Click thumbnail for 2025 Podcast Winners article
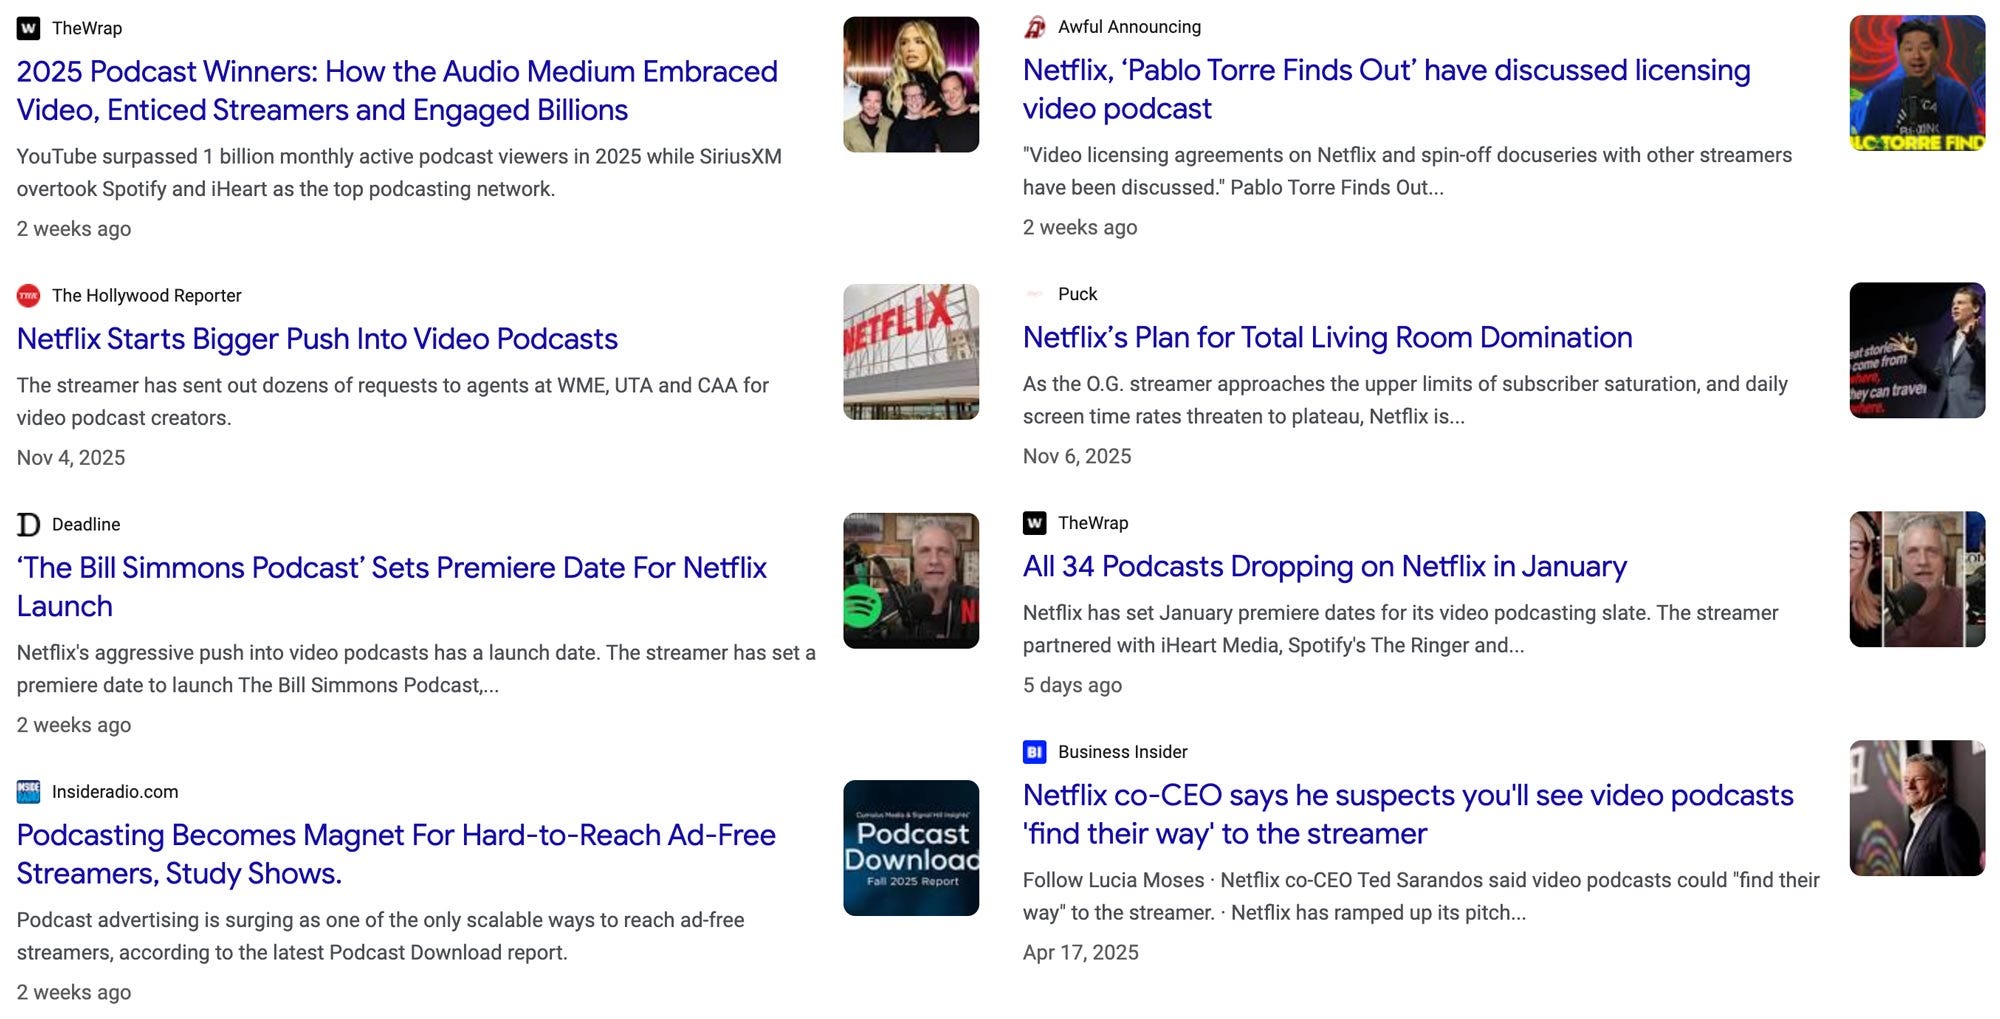The height and width of the screenshot is (1019, 2000). click(911, 84)
